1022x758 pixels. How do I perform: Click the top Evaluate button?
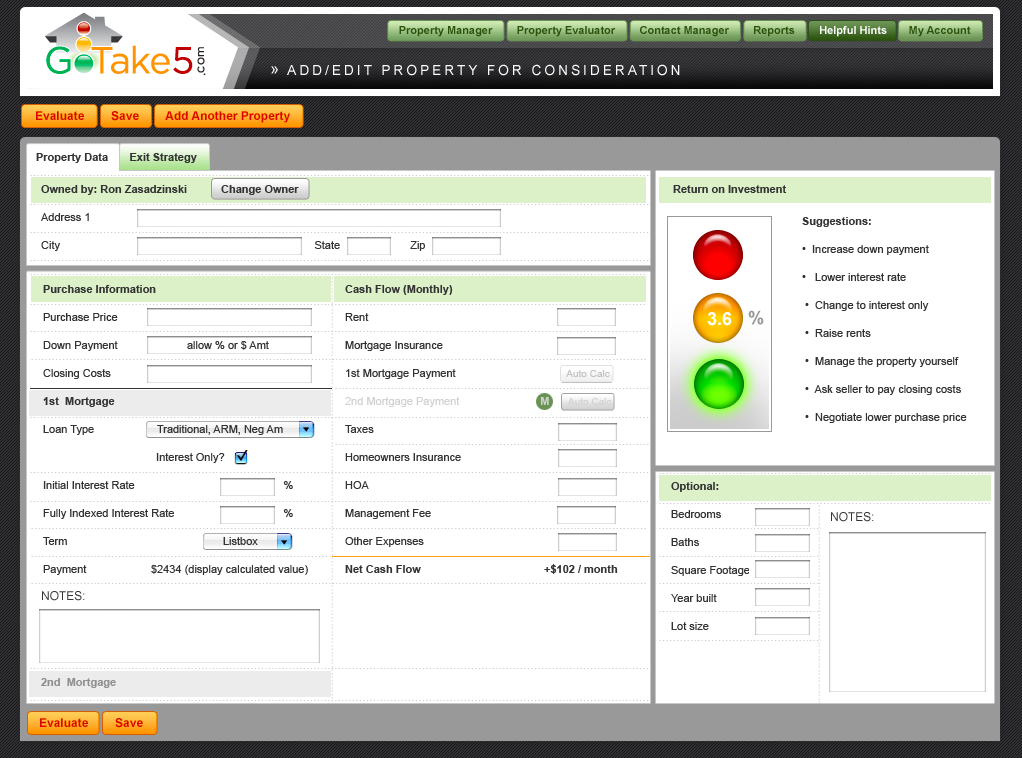[59, 116]
